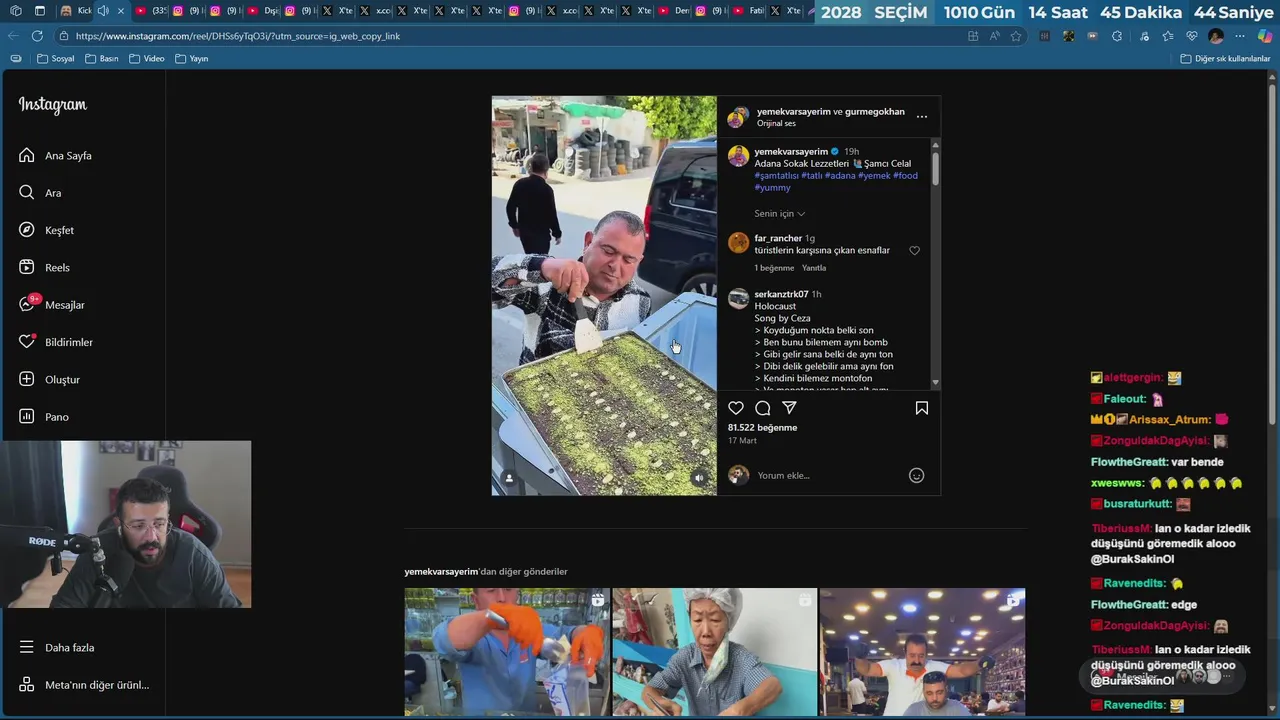
Task: Open Mesajlar inbox with 9+ badge
Action: (52, 305)
